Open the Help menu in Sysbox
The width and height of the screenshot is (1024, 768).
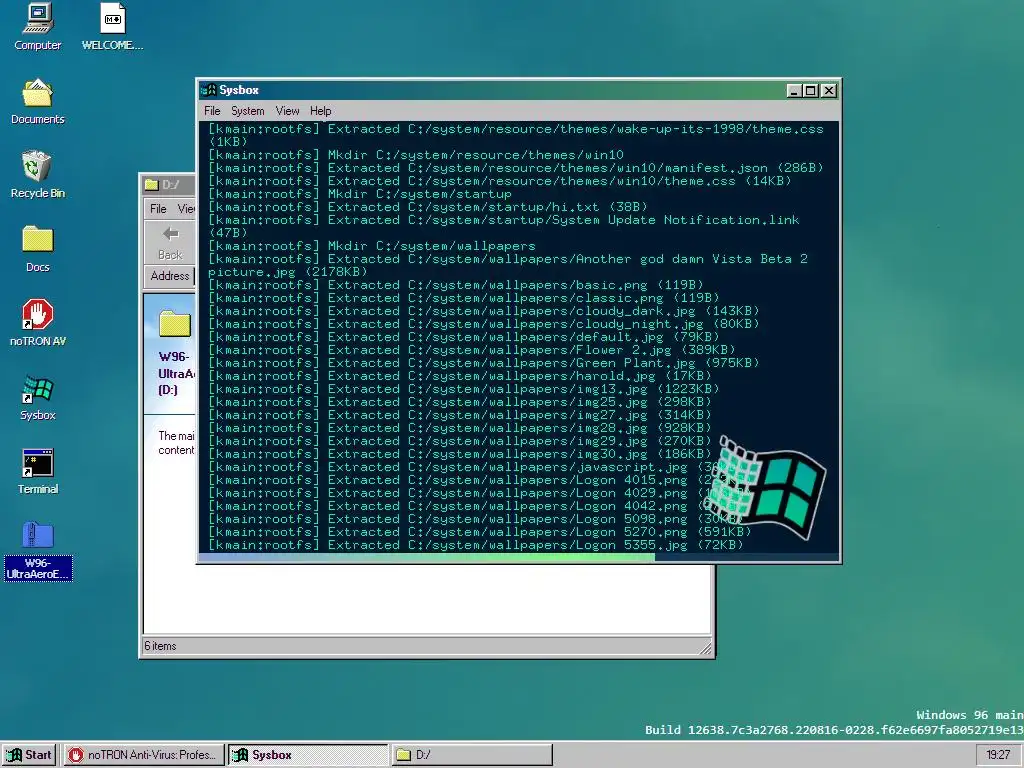(320, 111)
